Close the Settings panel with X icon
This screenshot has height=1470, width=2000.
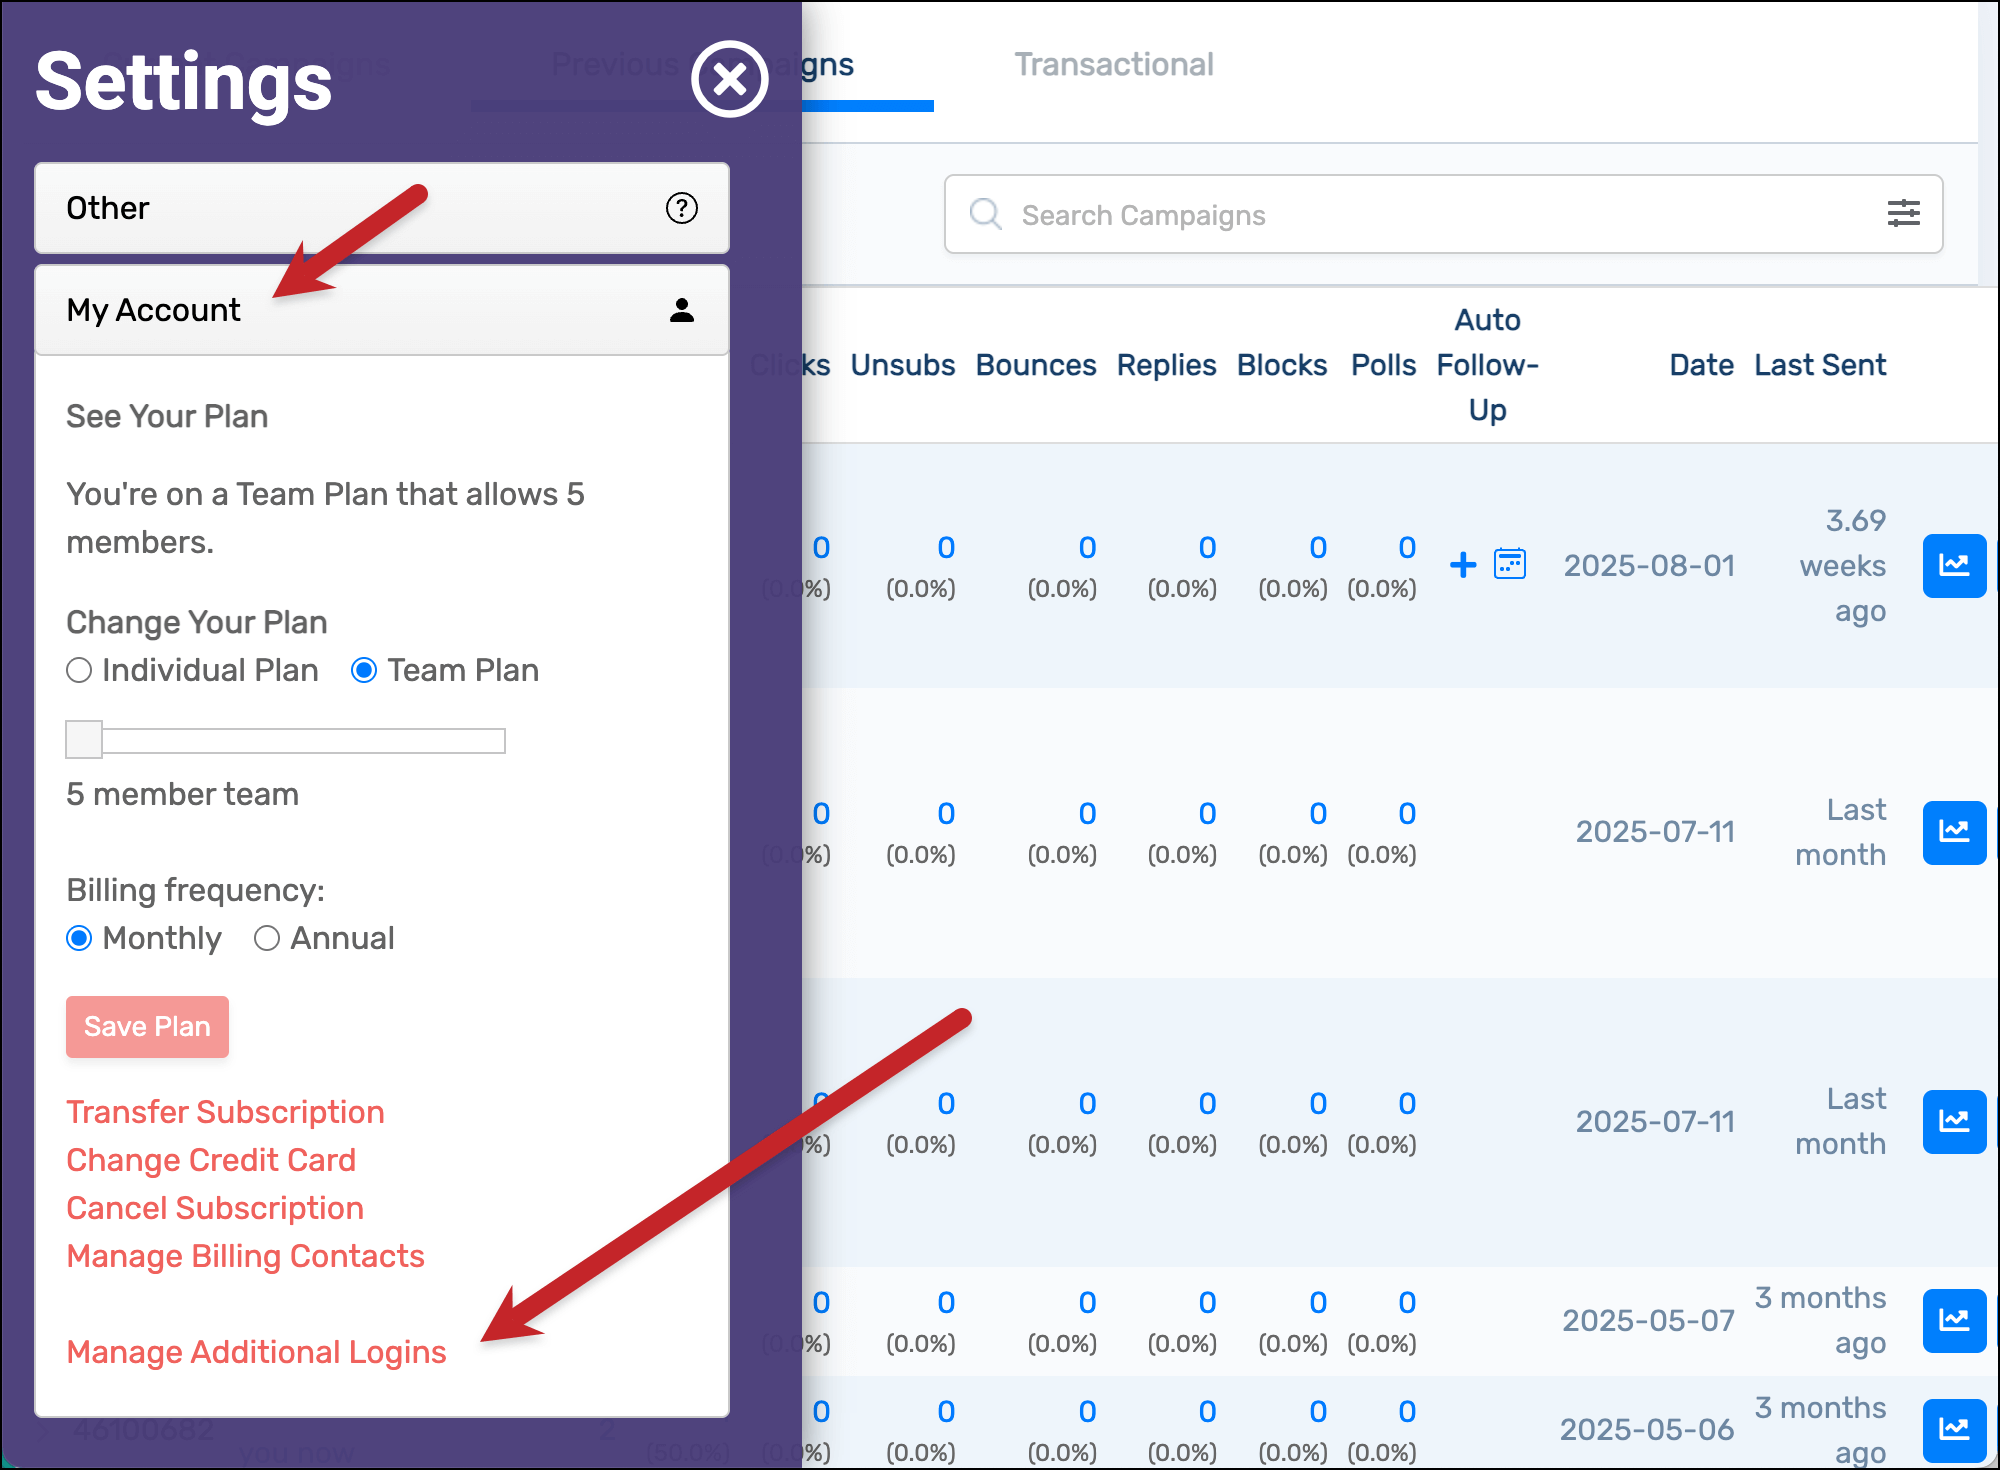point(729,79)
